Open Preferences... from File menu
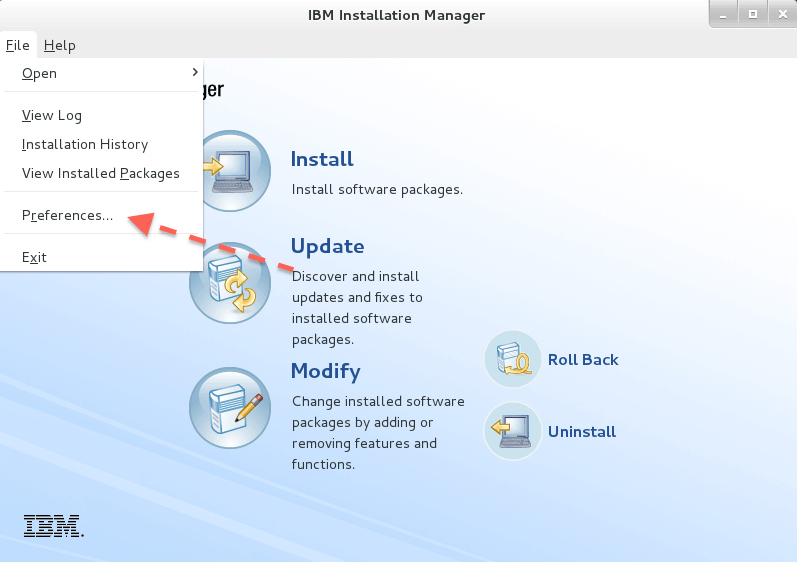 click(x=102, y=215)
